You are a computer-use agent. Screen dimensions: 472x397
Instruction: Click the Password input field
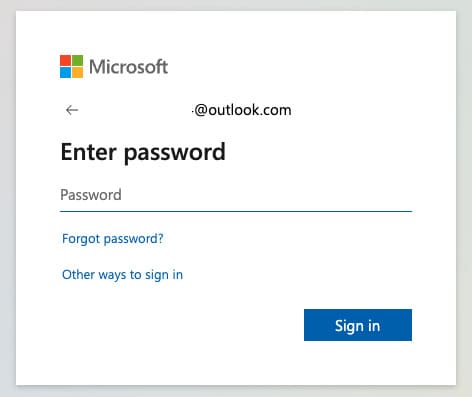coord(236,195)
